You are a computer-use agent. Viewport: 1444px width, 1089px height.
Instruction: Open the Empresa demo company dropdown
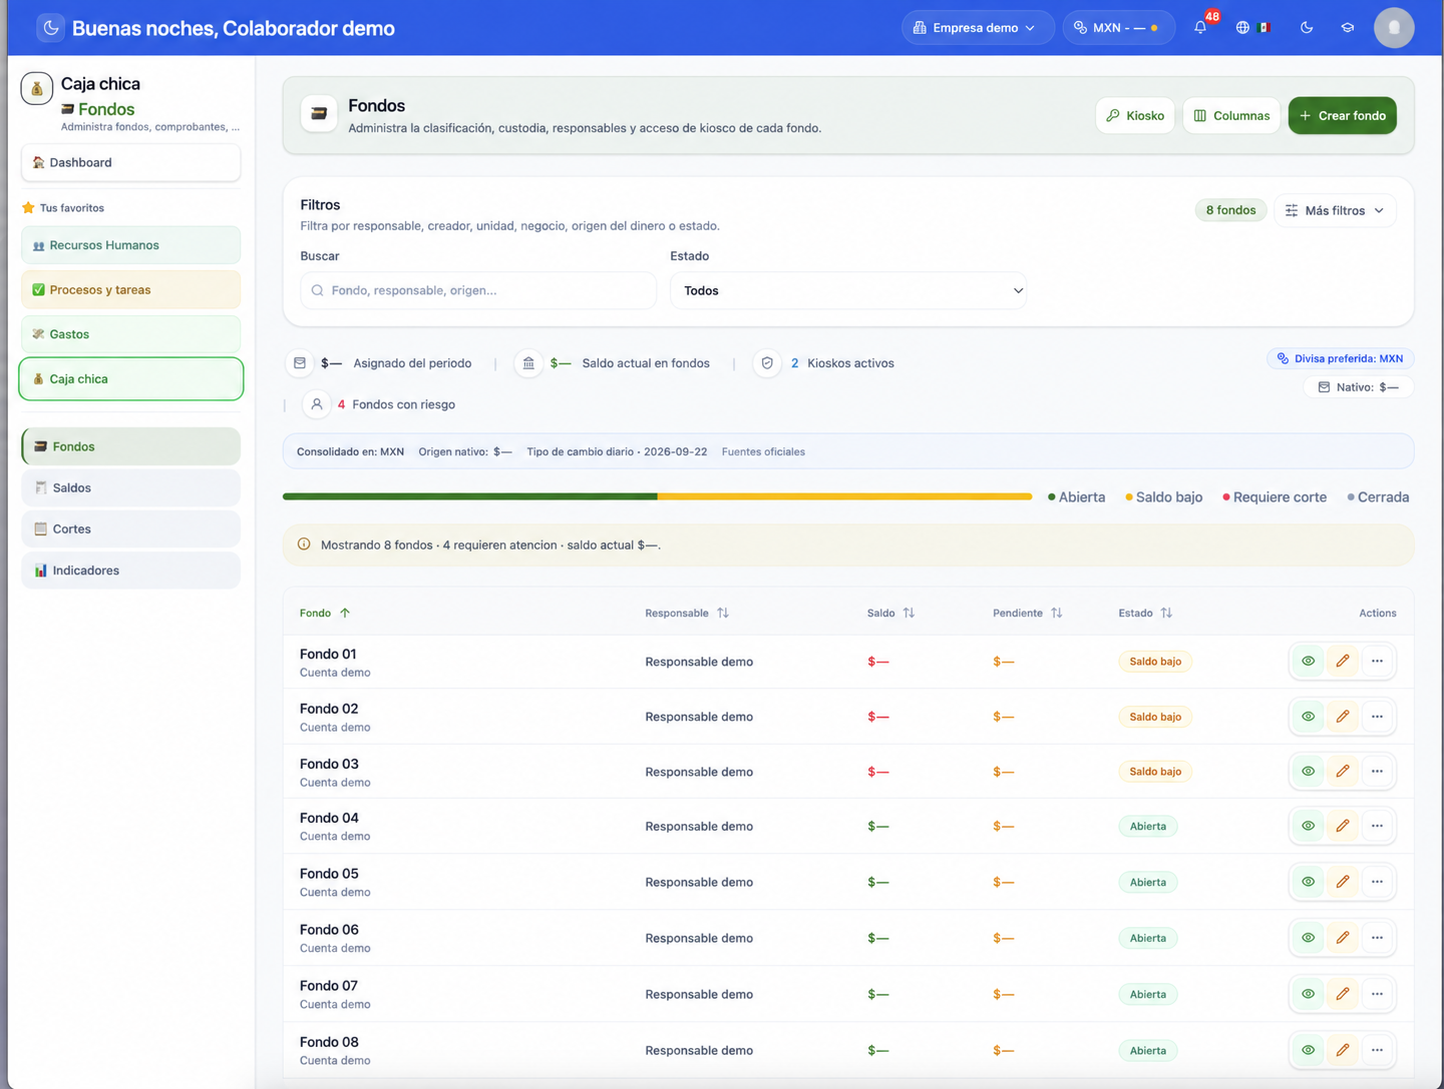coord(977,28)
